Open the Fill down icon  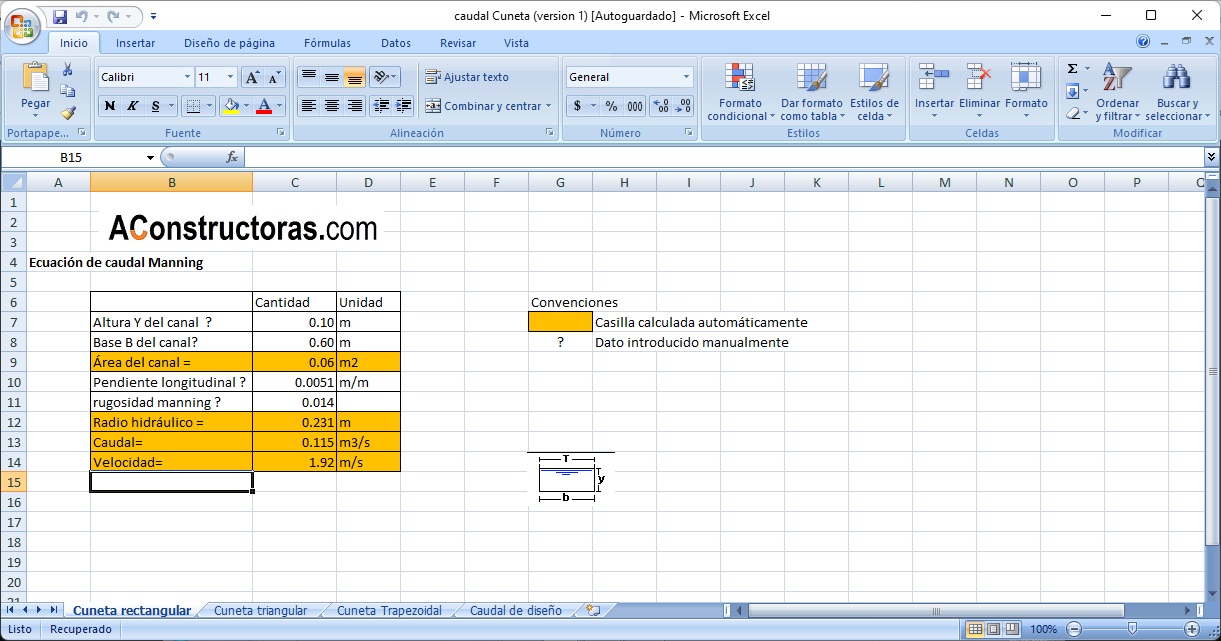point(1072,91)
